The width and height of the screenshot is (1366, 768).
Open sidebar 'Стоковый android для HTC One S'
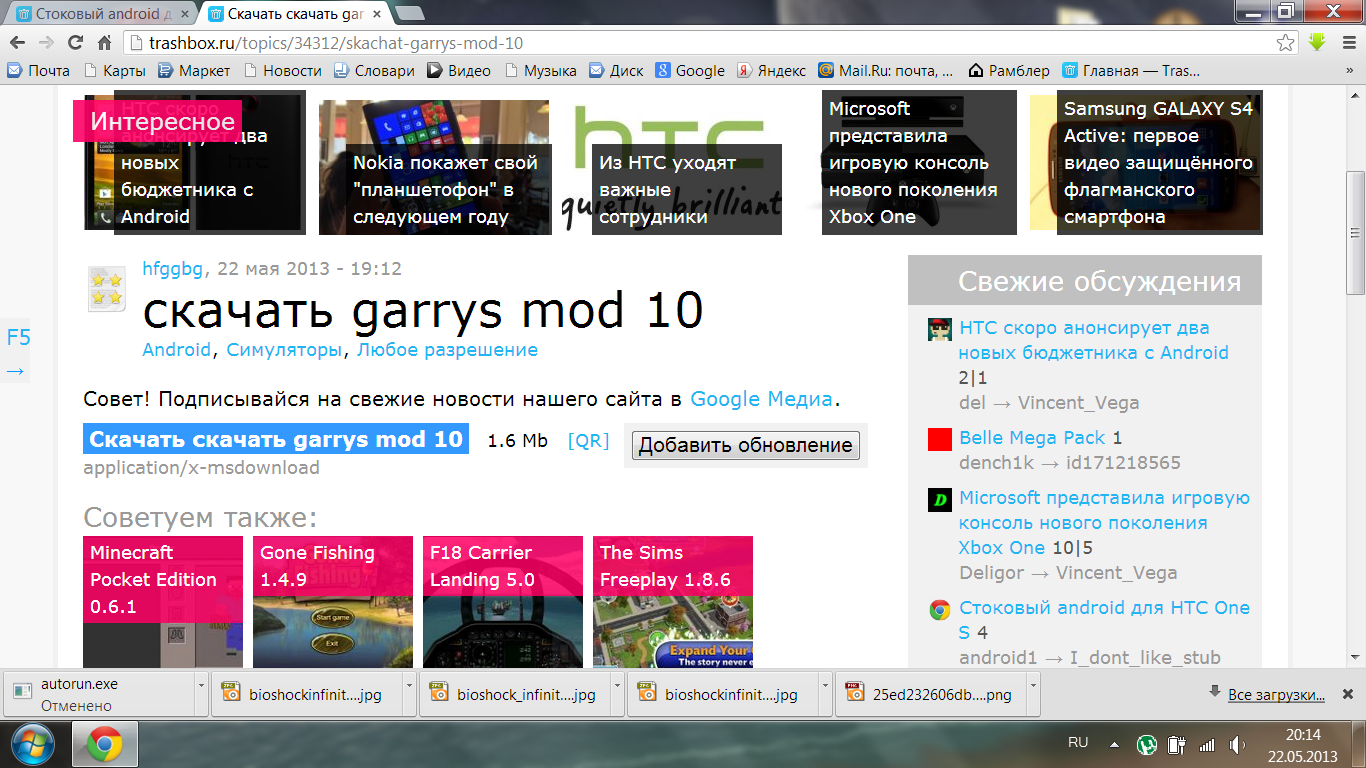(1104, 619)
